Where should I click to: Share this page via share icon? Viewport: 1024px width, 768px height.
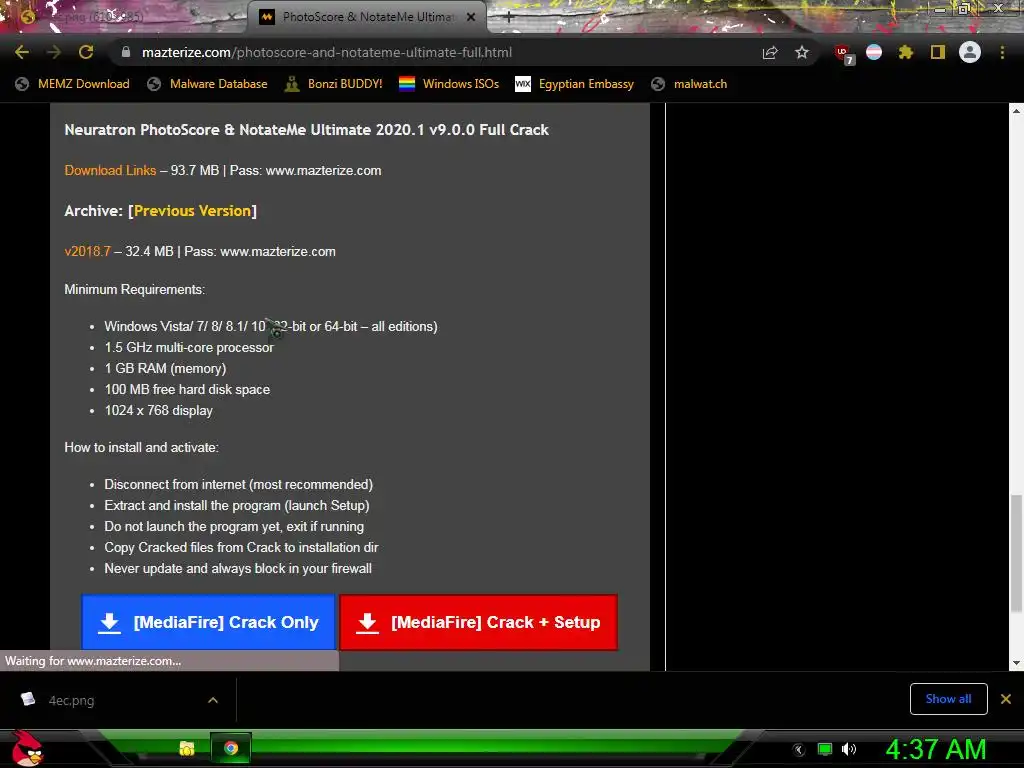pyautogui.click(x=770, y=53)
